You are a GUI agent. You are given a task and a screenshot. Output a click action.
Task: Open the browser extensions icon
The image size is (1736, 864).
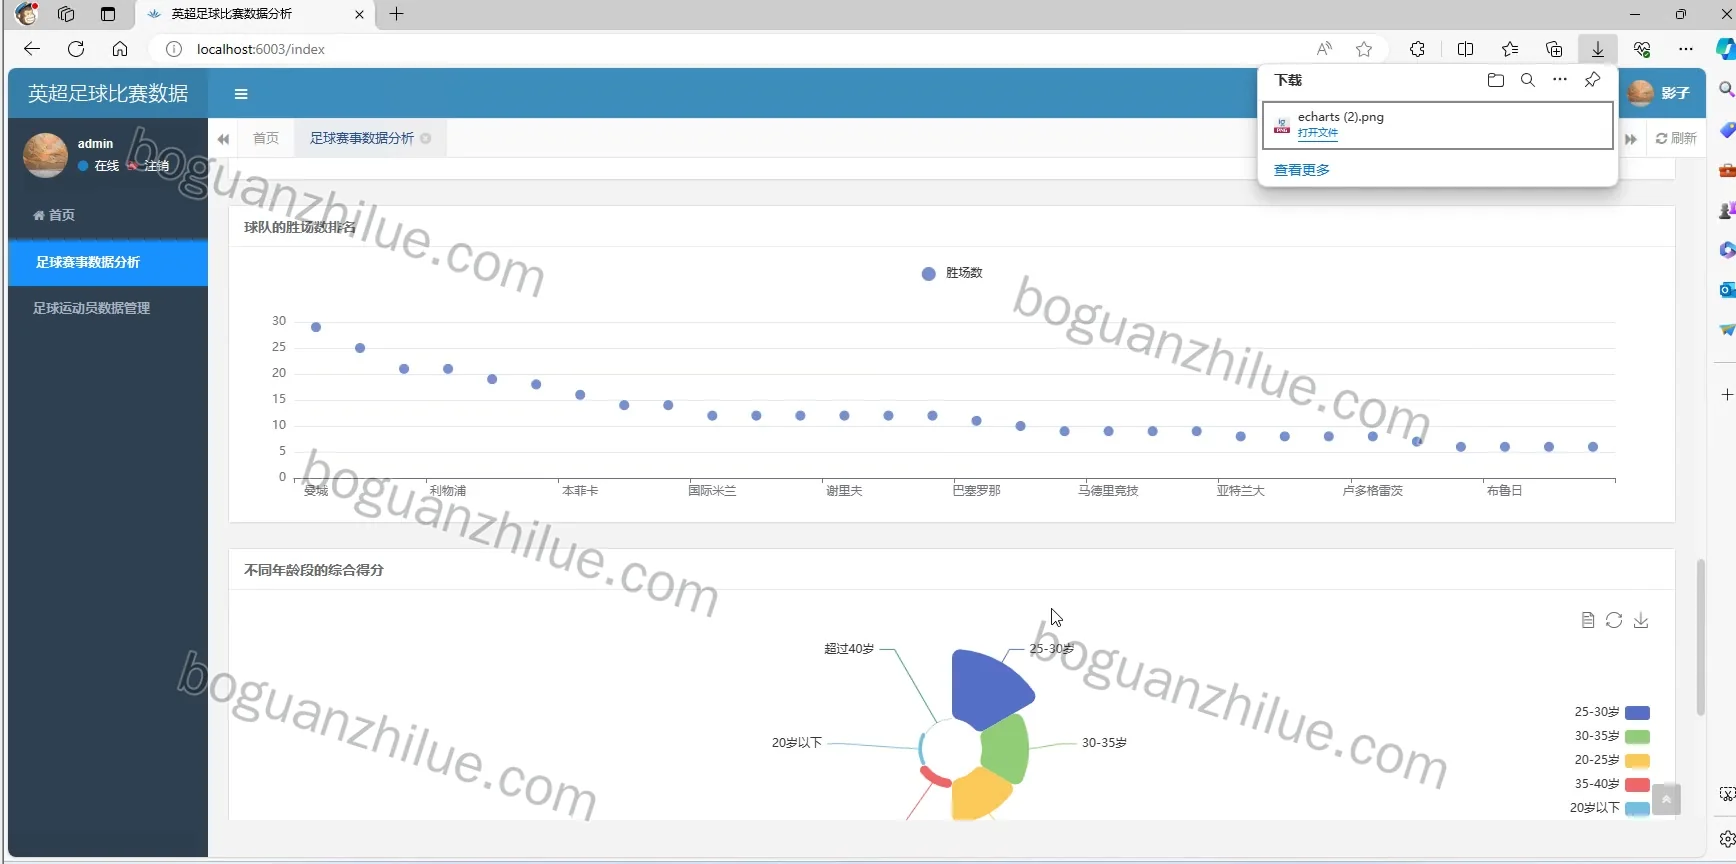tap(1417, 49)
